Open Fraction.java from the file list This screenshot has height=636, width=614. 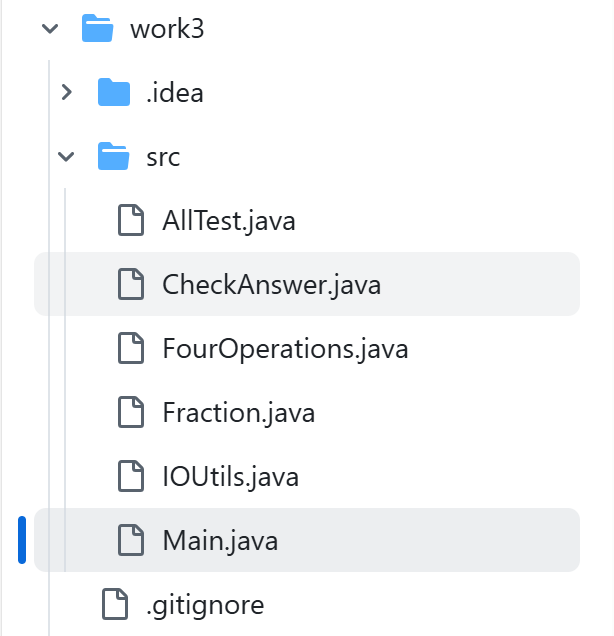[238, 412]
